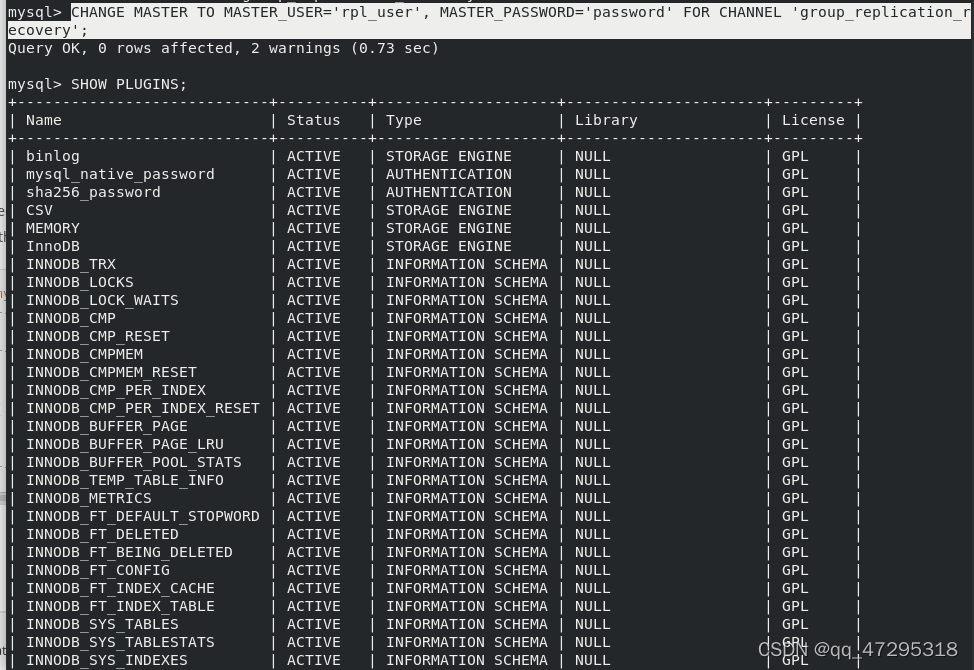Select the sha256_password plugin name
Viewport: 974px width, 670px height.
coord(93,192)
